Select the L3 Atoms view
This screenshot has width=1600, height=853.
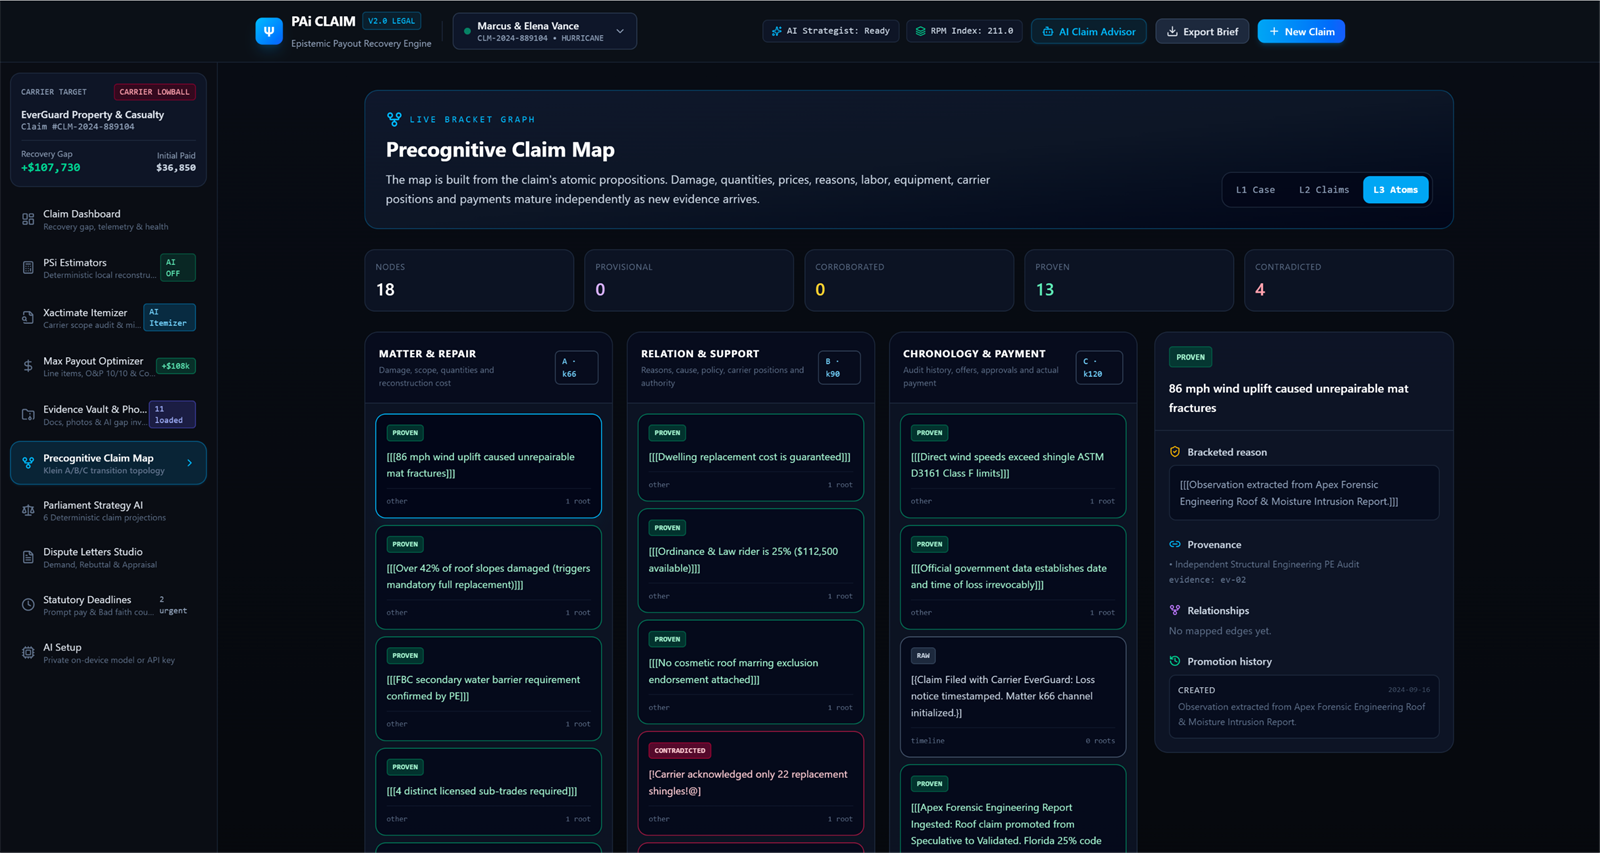(x=1396, y=190)
